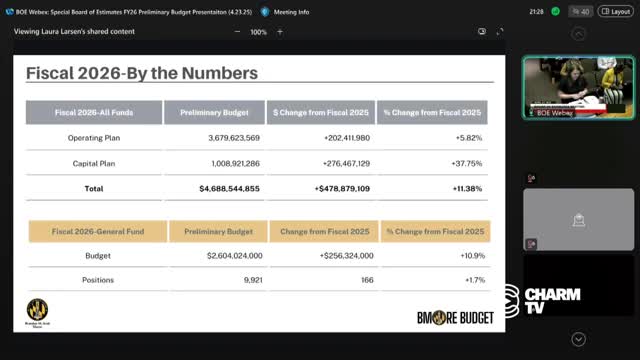Screen dimensions: 640x360
Task: Click the 'Fiscal 2026-By the Numbers' slide heading
Action: point(142,73)
